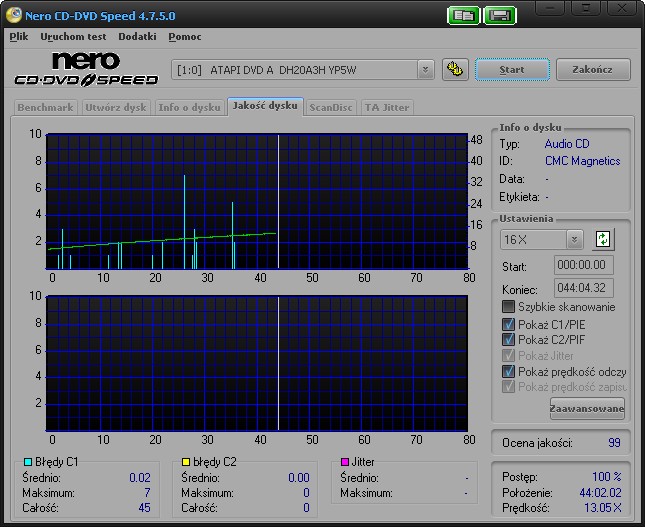Expand the ATAPI DVD drive selection dropdown
Image resolution: width=645 pixels, height=527 pixels.
[x=425, y=70]
